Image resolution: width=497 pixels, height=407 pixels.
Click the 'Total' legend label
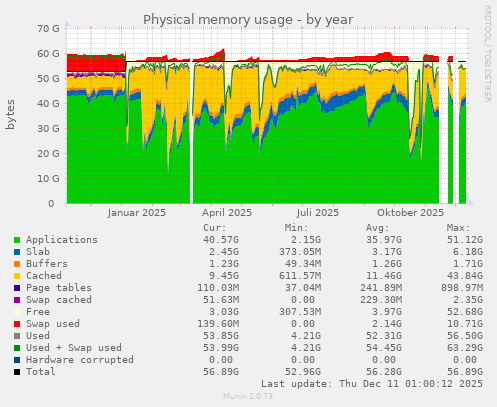pyautogui.click(x=41, y=372)
